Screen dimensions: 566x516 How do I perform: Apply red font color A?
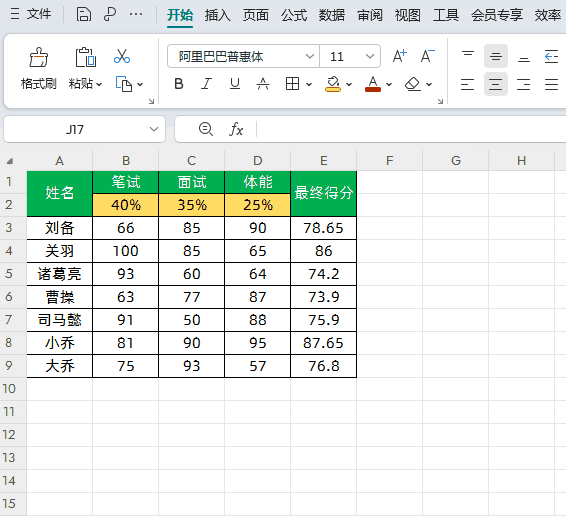373,84
